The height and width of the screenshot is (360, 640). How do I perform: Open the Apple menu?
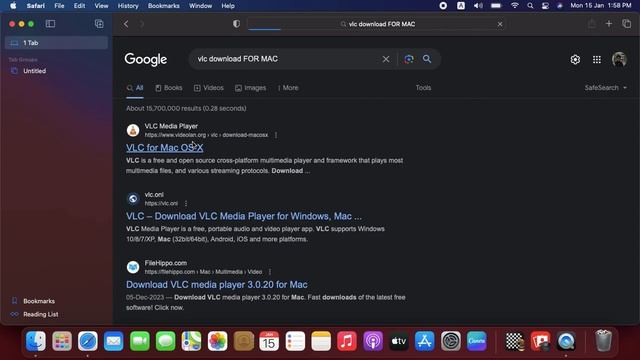point(13,6)
